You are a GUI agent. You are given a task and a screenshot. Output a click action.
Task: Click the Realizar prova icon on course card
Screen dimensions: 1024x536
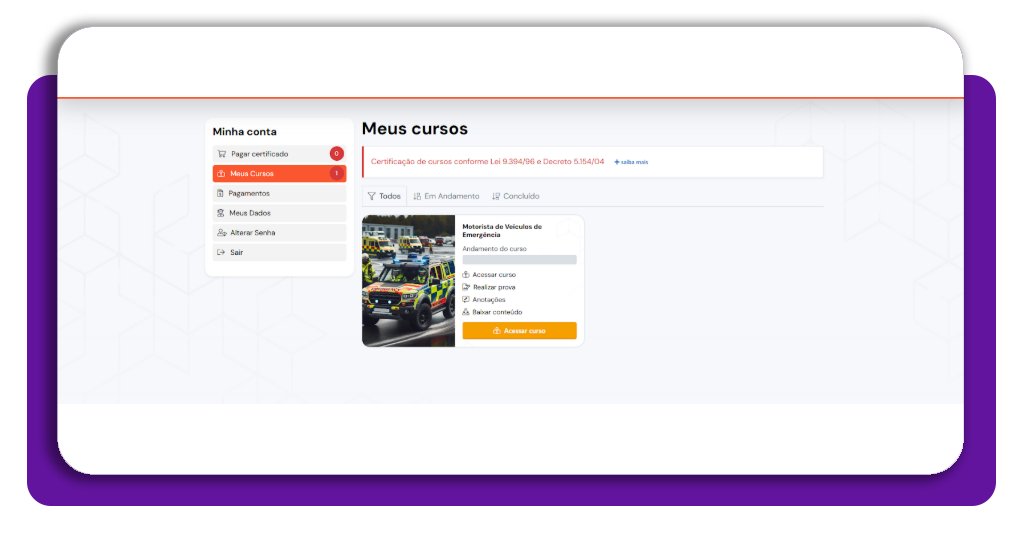(x=466, y=287)
